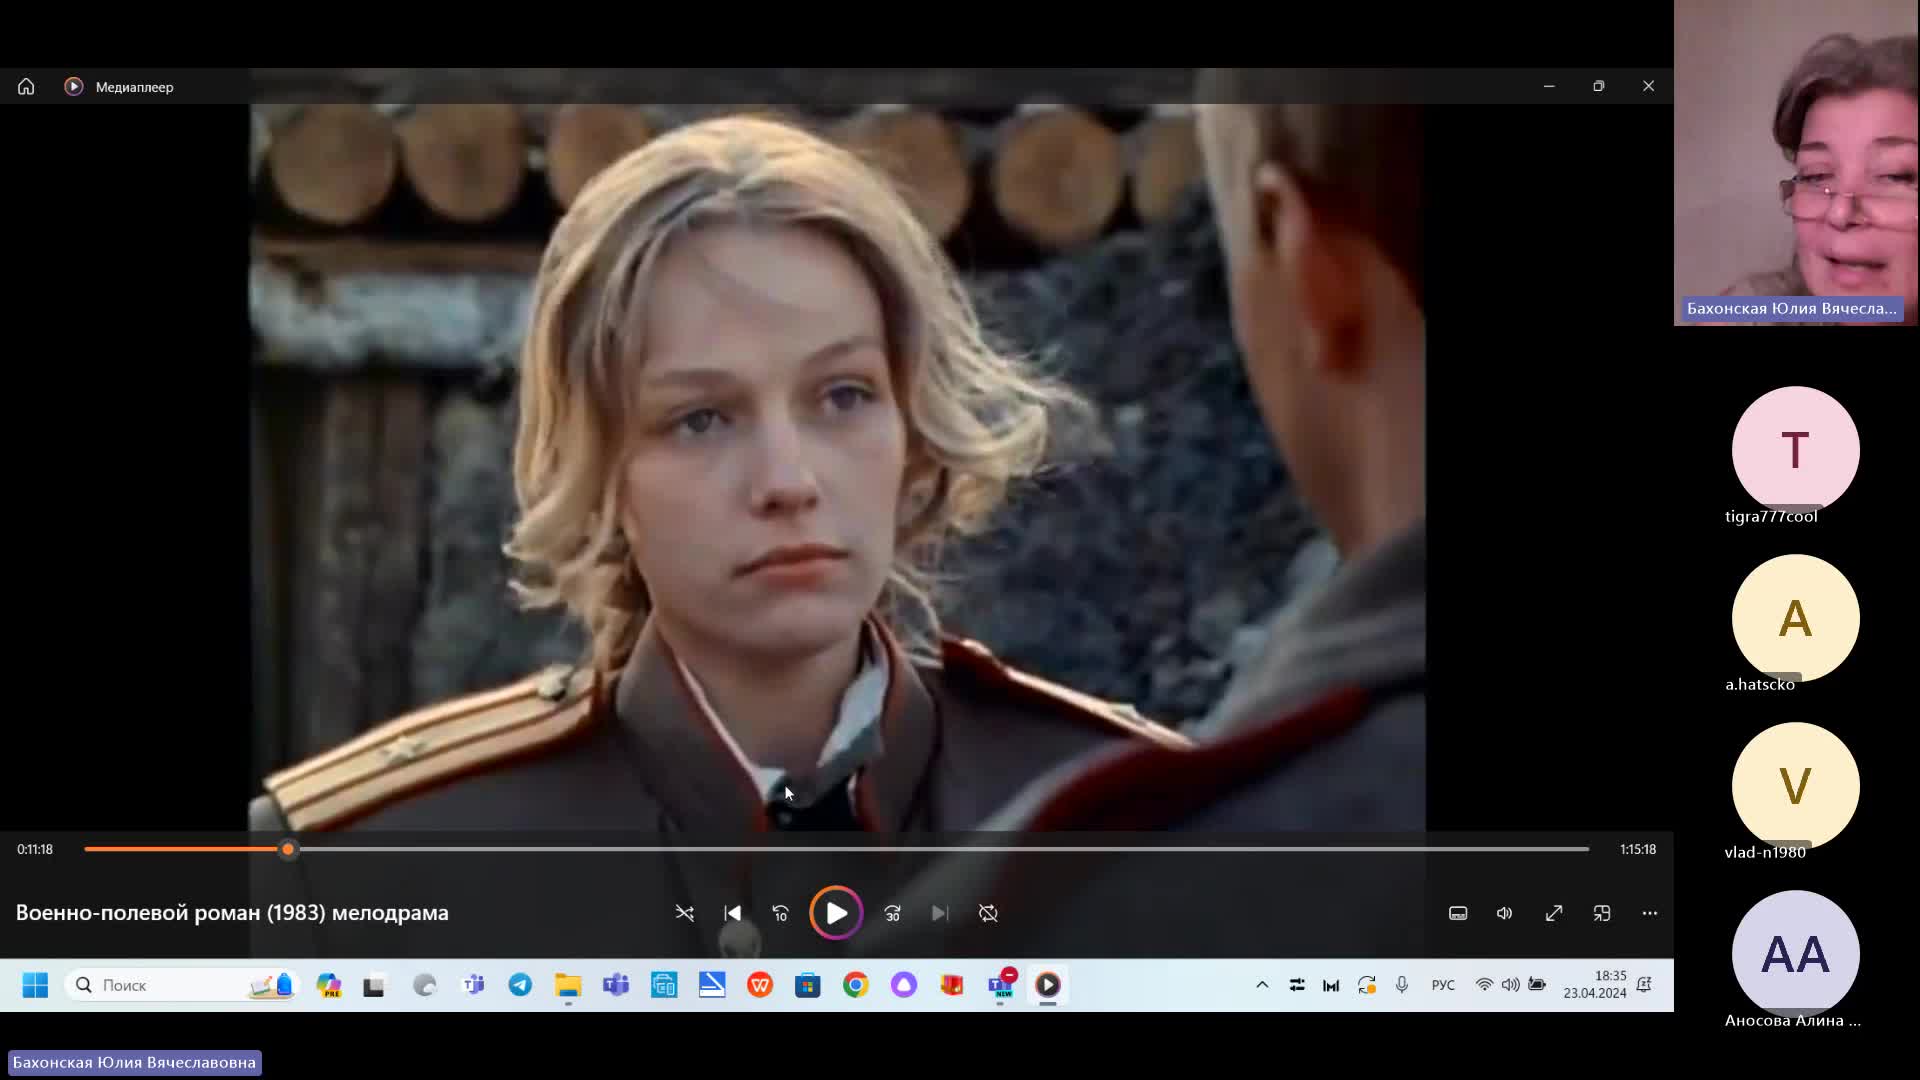Skip forward 30 seconds
Screen dimensions: 1920x1080
click(x=892, y=913)
